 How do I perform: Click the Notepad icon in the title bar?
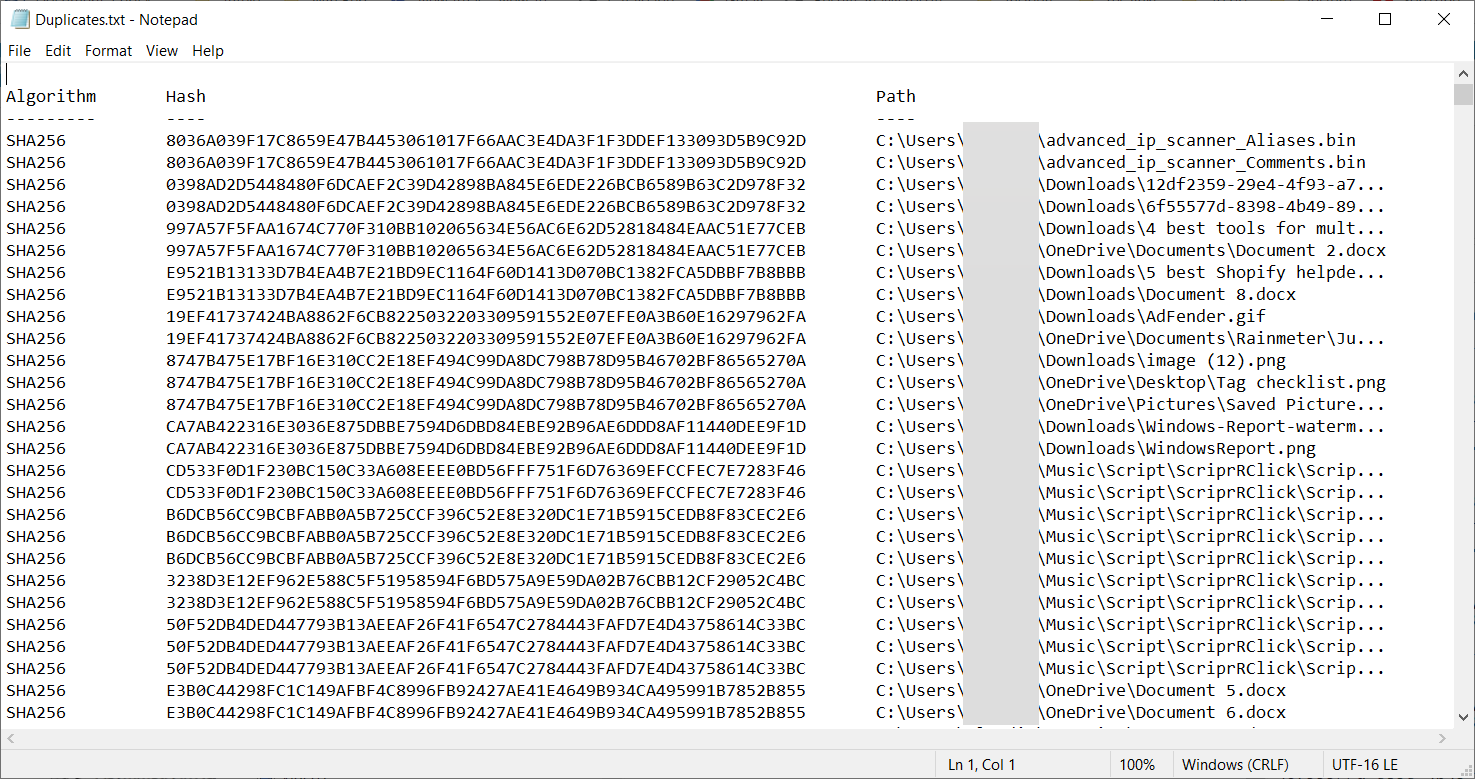click(20, 20)
